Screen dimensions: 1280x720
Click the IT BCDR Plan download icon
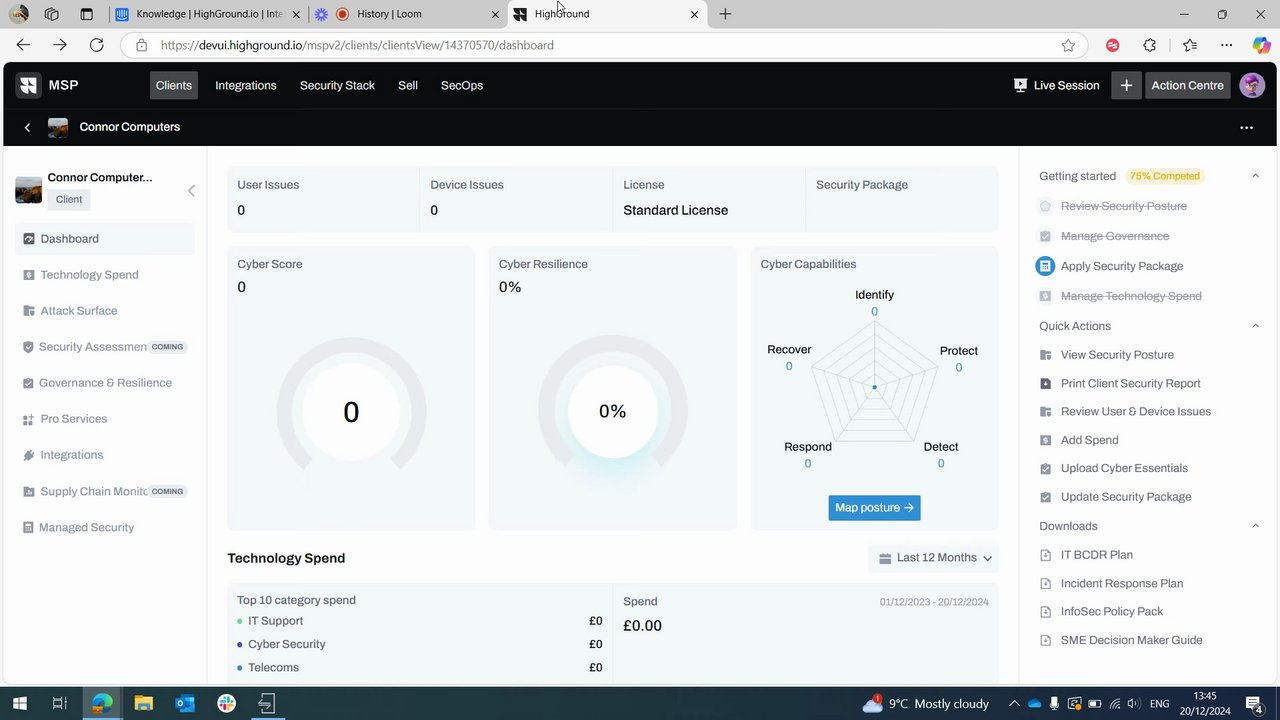coord(1046,555)
